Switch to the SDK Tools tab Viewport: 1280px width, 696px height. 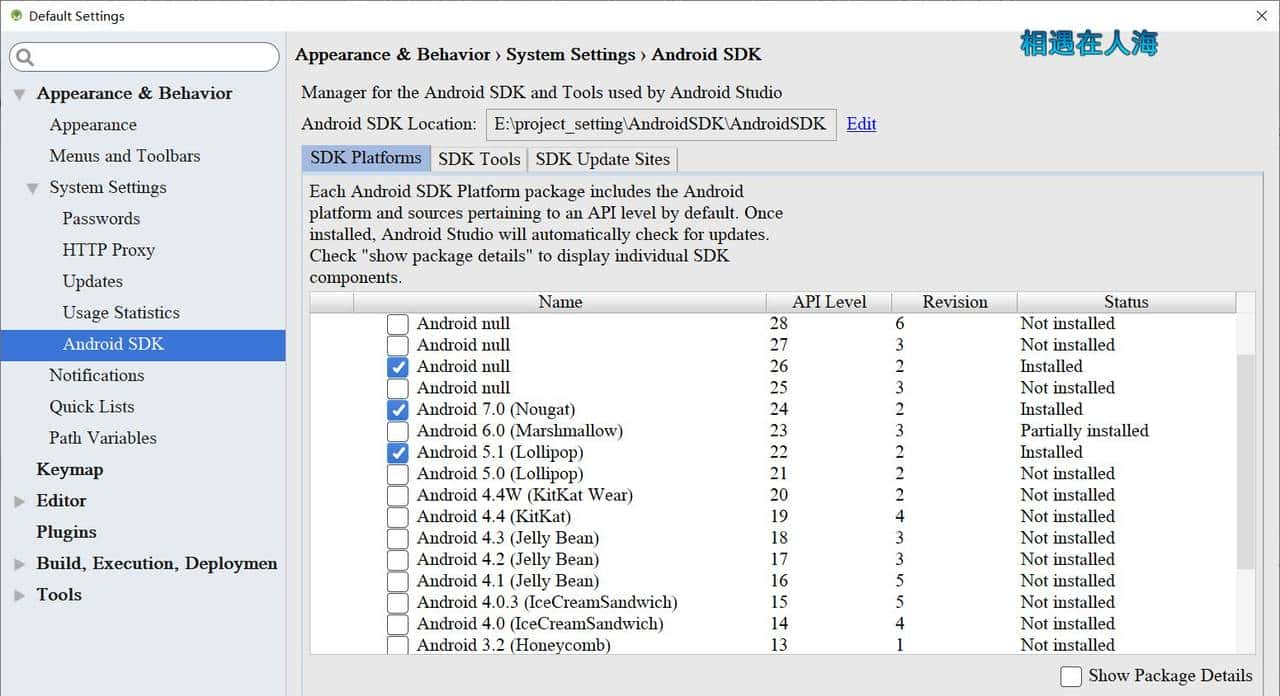tap(479, 159)
